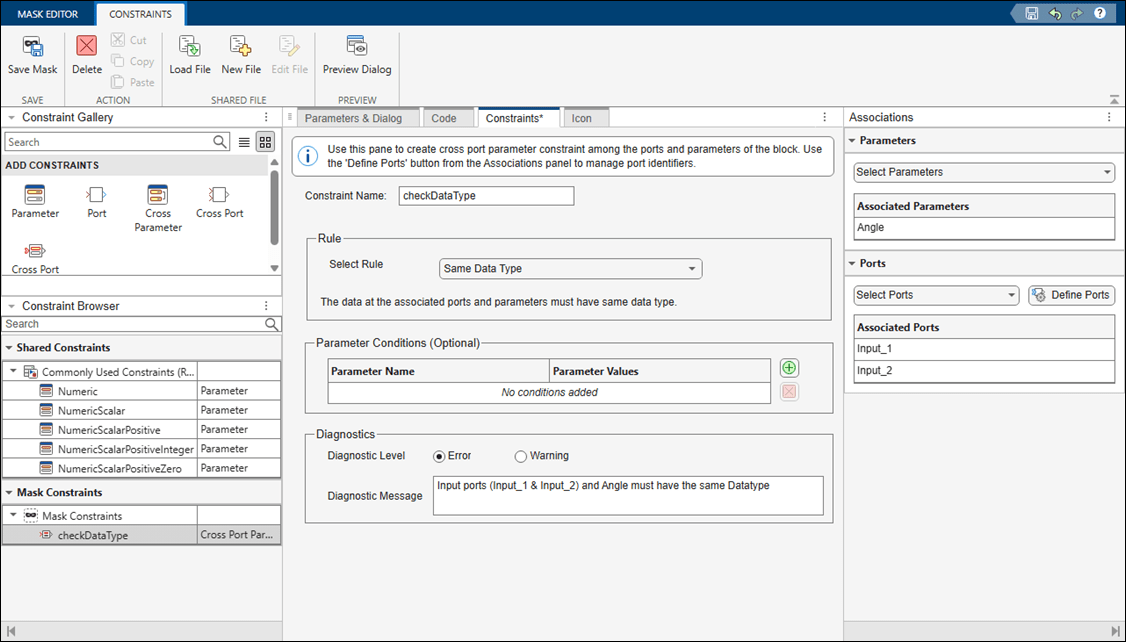Click the Constraint Name text field
This screenshot has height=642, width=1126.
pos(486,196)
